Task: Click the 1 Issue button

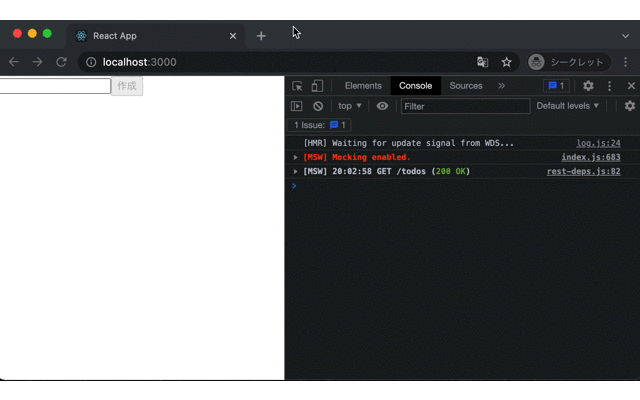Action: [319, 125]
